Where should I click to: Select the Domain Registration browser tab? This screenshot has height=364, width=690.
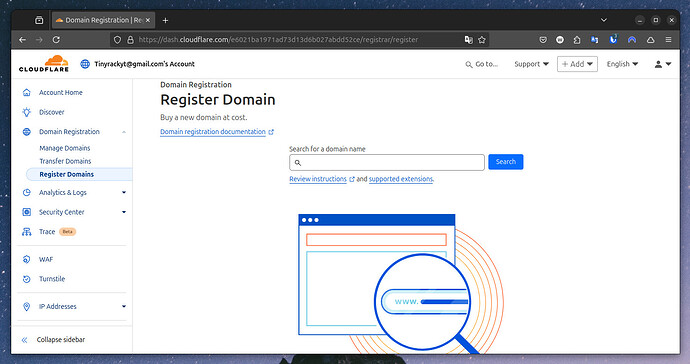[x=103, y=20]
